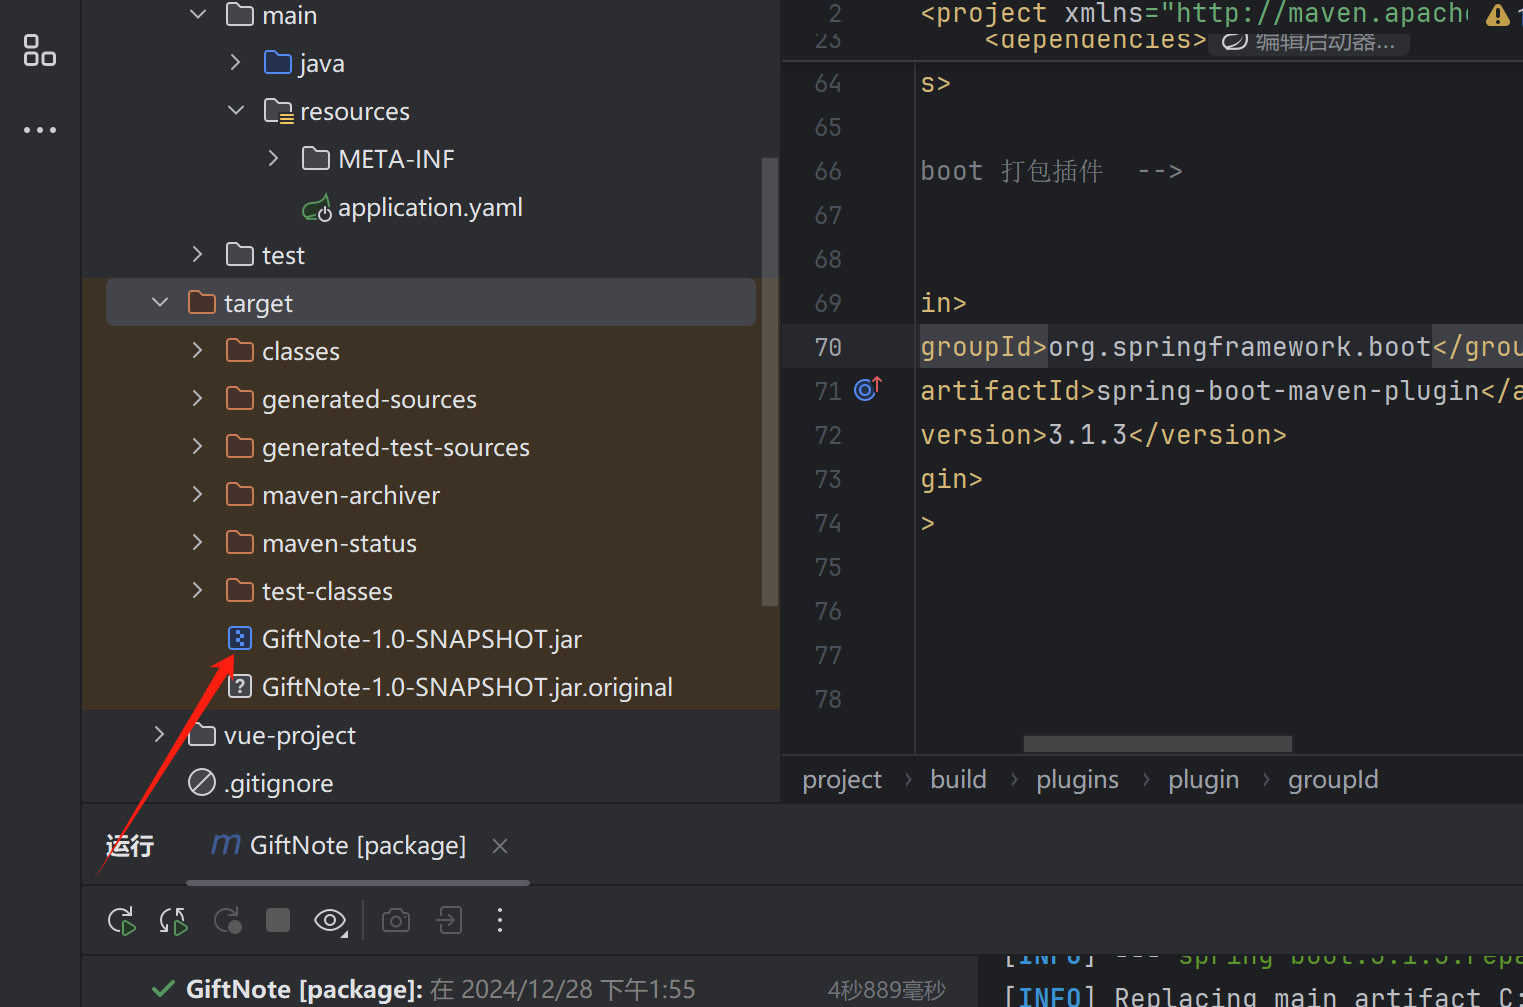Toggle the eye view options button
1523x1007 pixels.
point(331,920)
